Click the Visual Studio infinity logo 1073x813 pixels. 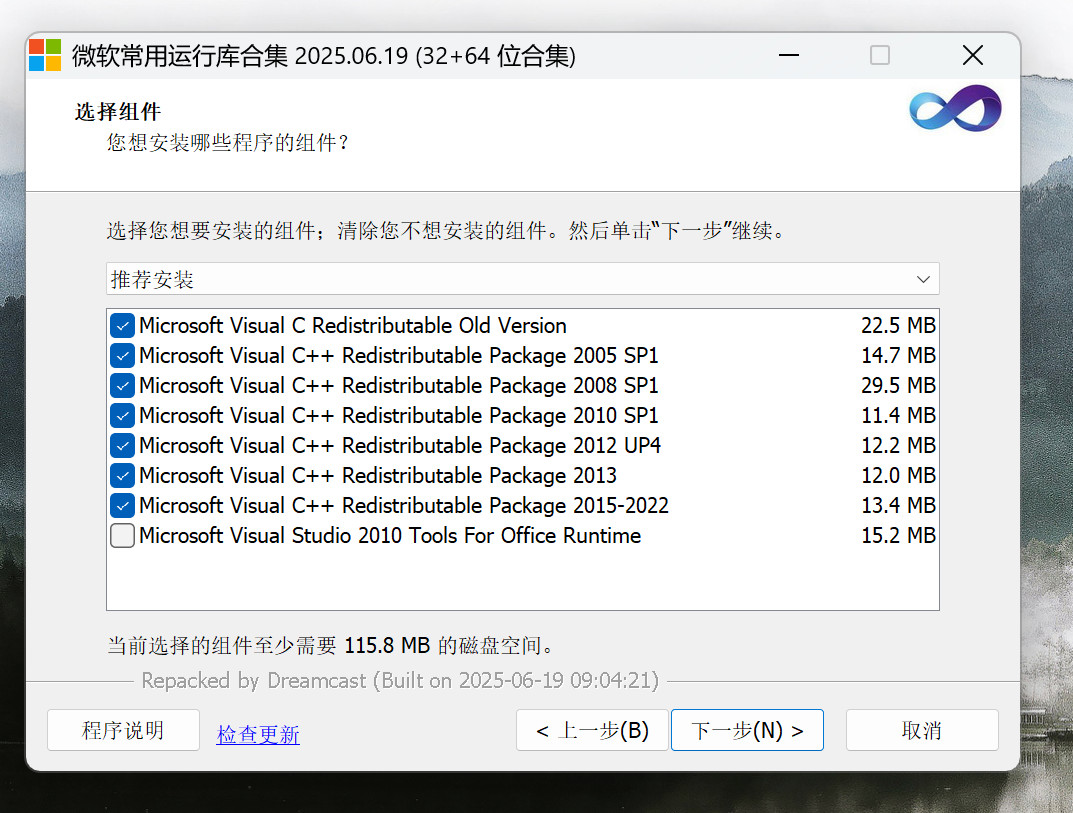click(x=955, y=108)
